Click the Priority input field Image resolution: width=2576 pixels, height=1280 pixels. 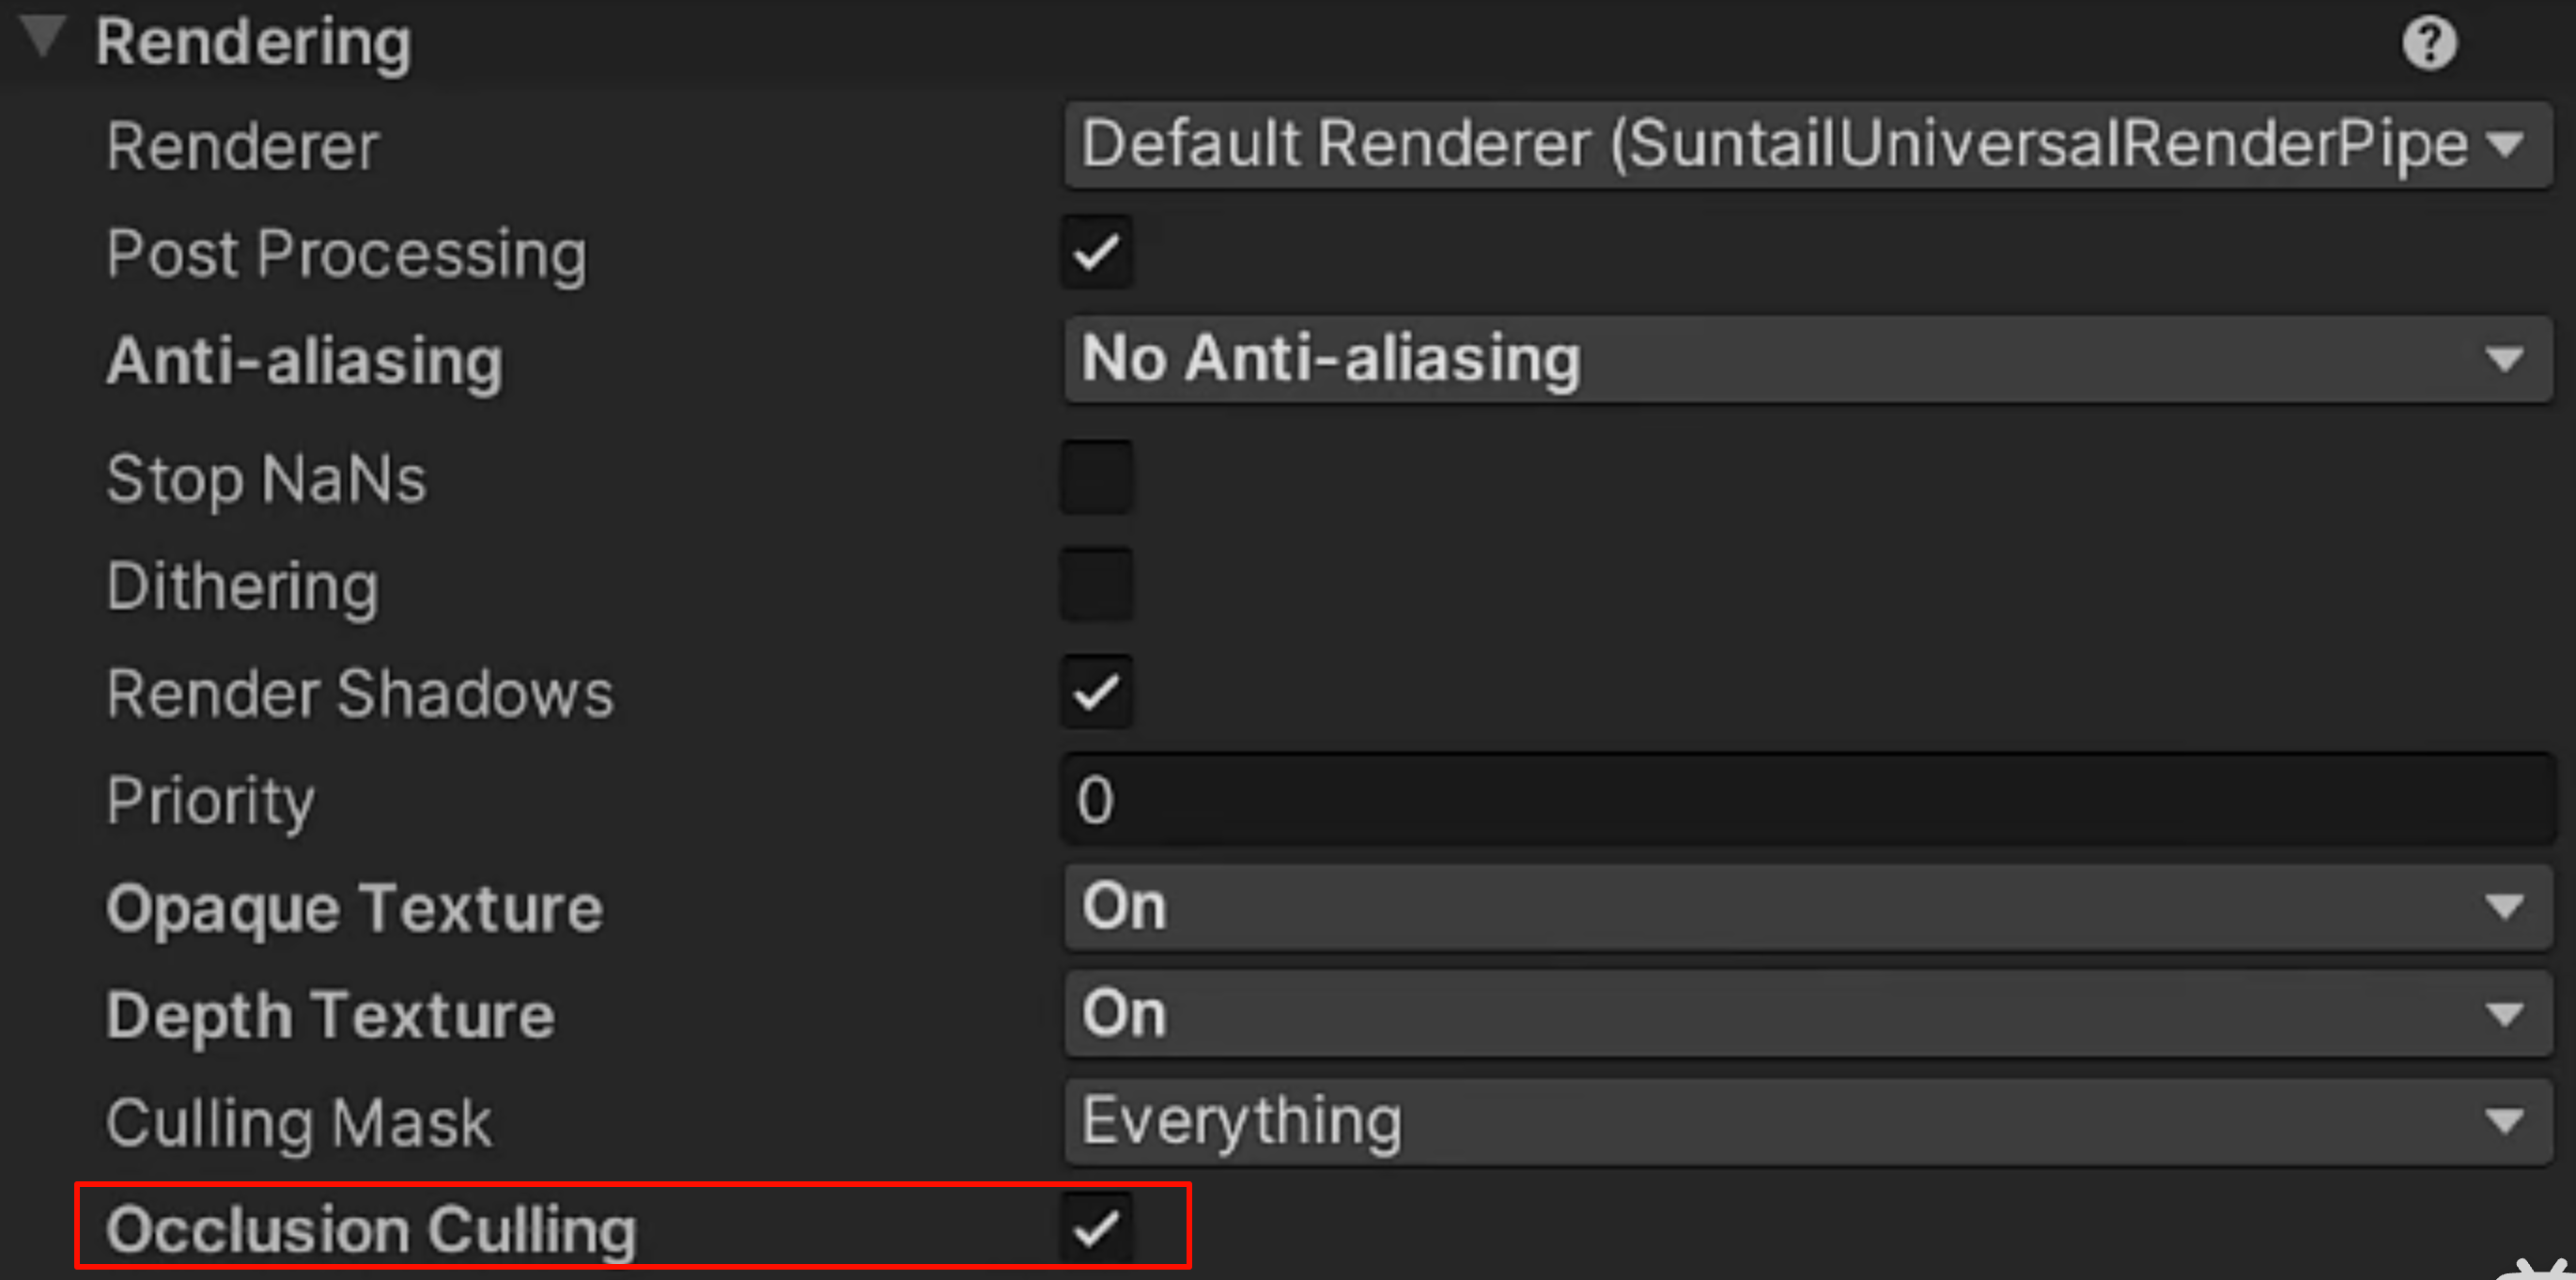click(1806, 800)
